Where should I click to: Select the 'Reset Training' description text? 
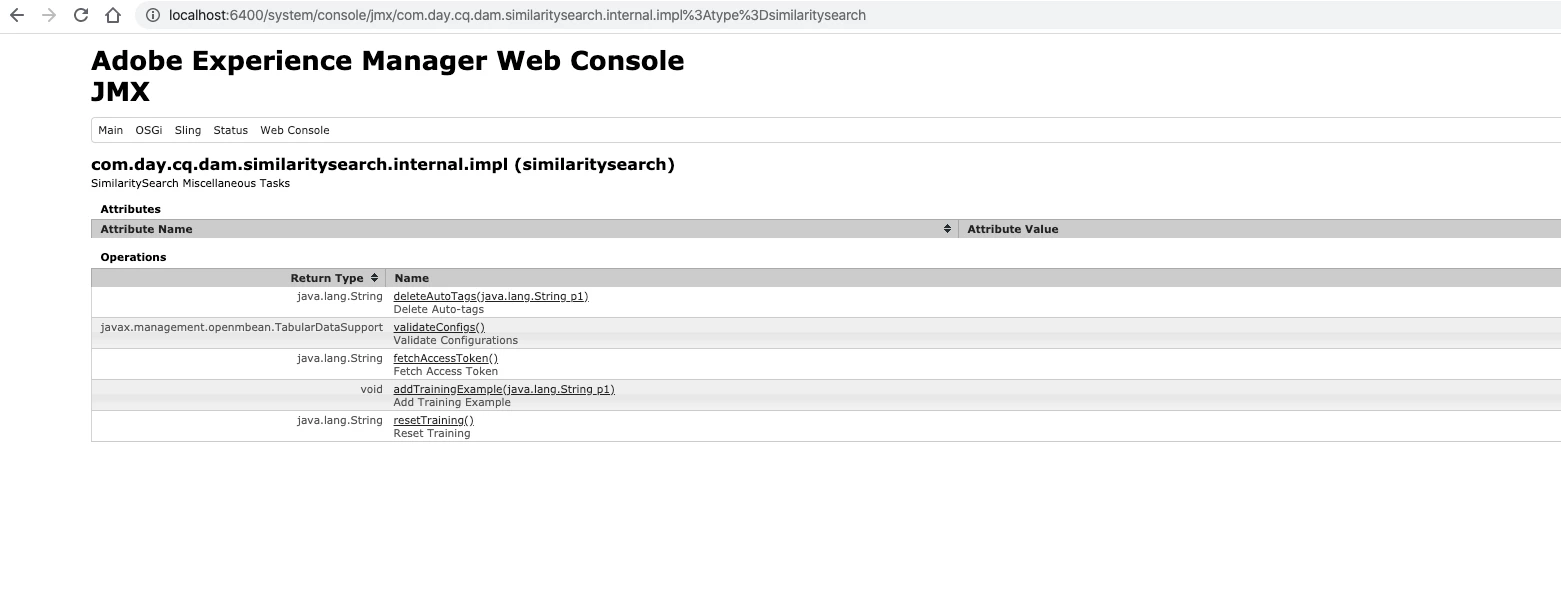(x=432, y=433)
